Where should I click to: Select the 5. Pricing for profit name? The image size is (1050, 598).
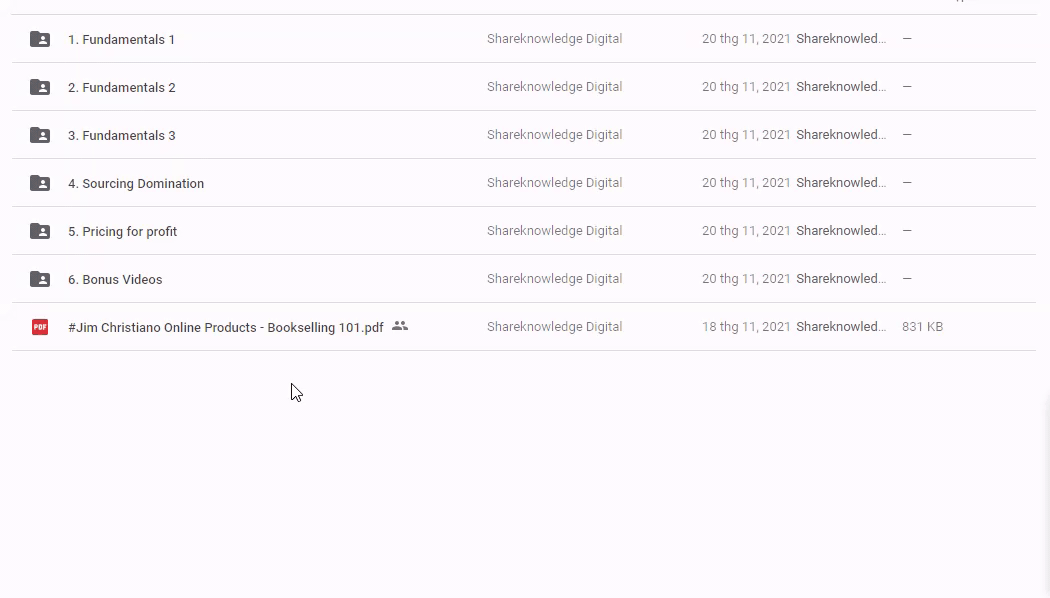click(x=122, y=232)
